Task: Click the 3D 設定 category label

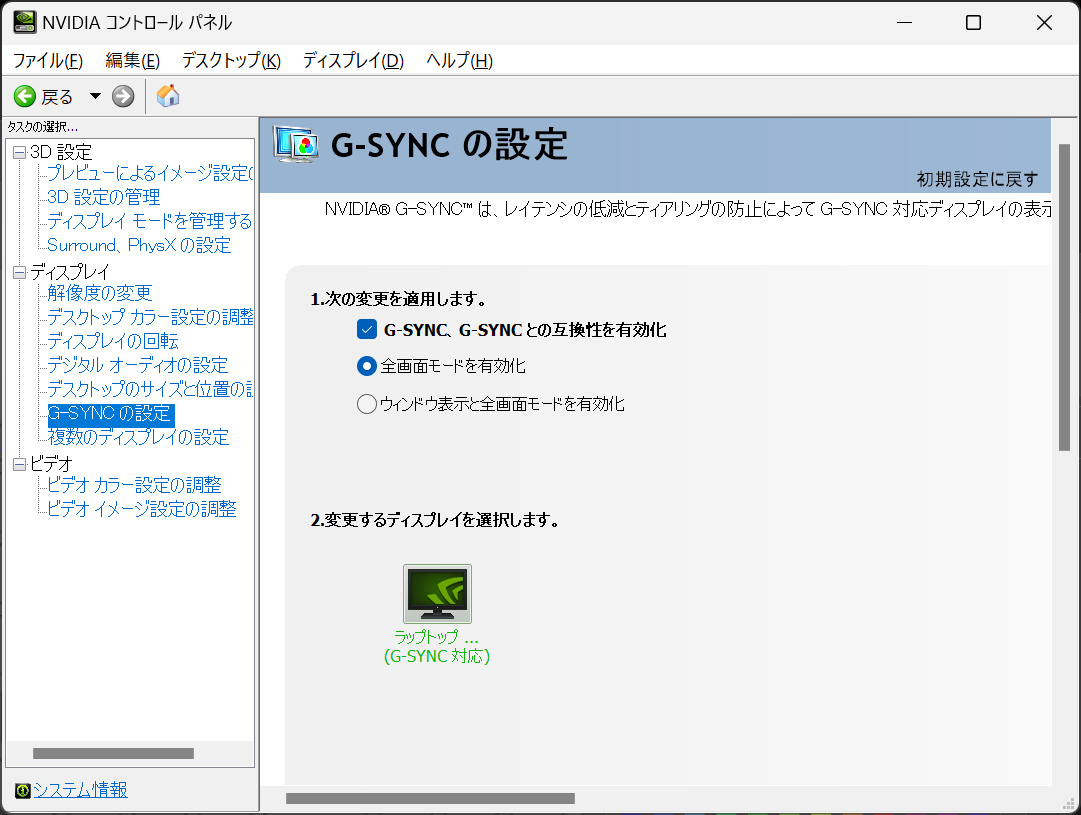Action: pos(61,152)
